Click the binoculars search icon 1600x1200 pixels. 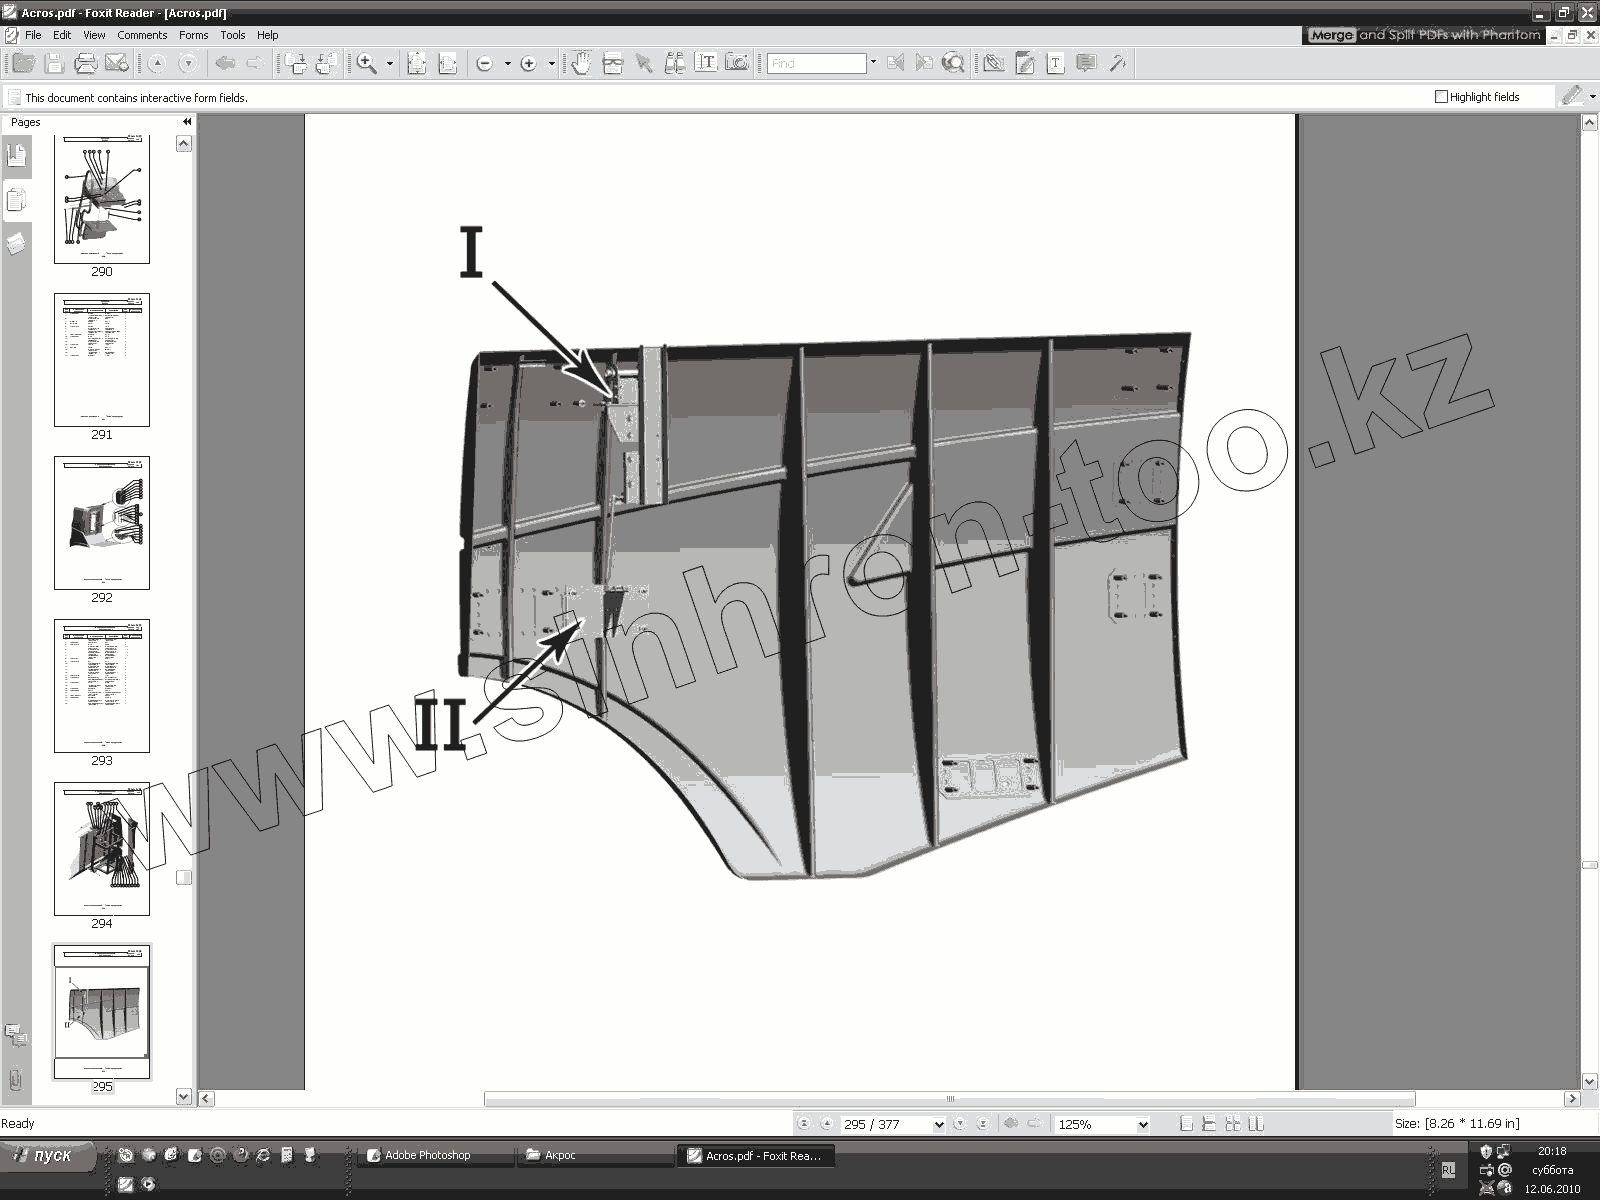pyautogui.click(x=675, y=64)
